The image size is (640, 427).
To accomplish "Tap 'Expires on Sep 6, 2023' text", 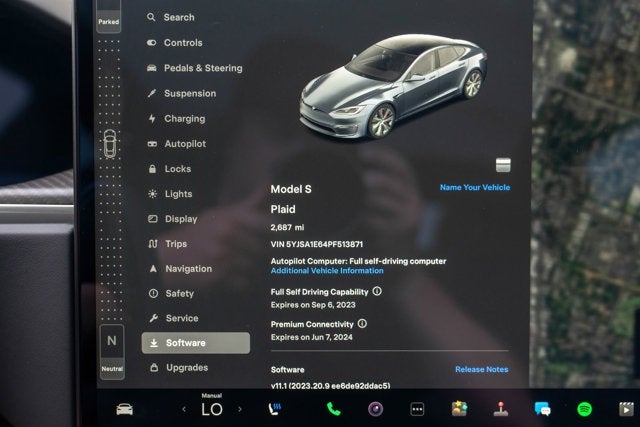I will pos(313,305).
